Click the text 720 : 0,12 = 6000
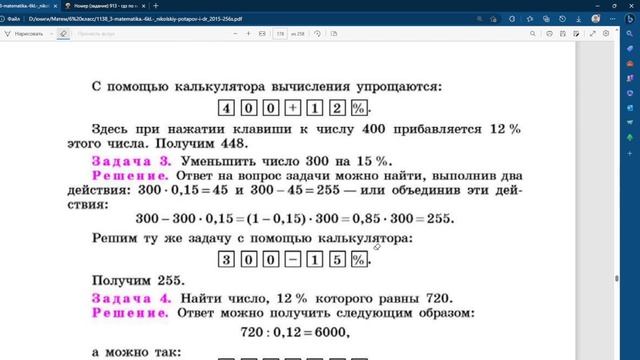 (295, 332)
